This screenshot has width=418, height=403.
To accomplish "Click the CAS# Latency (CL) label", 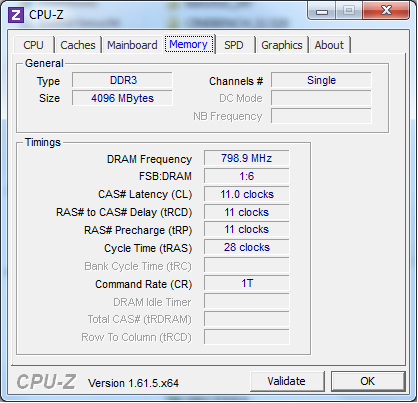I will click(x=145, y=194).
